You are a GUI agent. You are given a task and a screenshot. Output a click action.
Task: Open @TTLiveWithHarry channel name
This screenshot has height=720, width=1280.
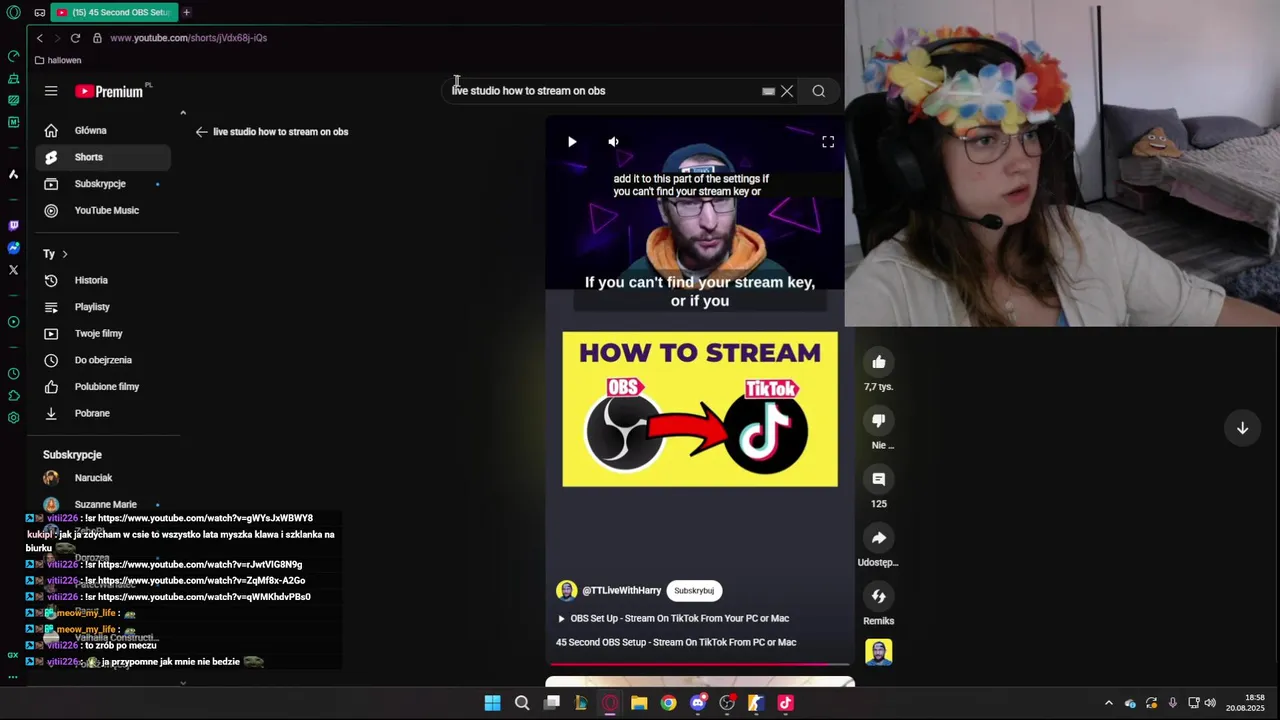pyautogui.click(x=621, y=591)
